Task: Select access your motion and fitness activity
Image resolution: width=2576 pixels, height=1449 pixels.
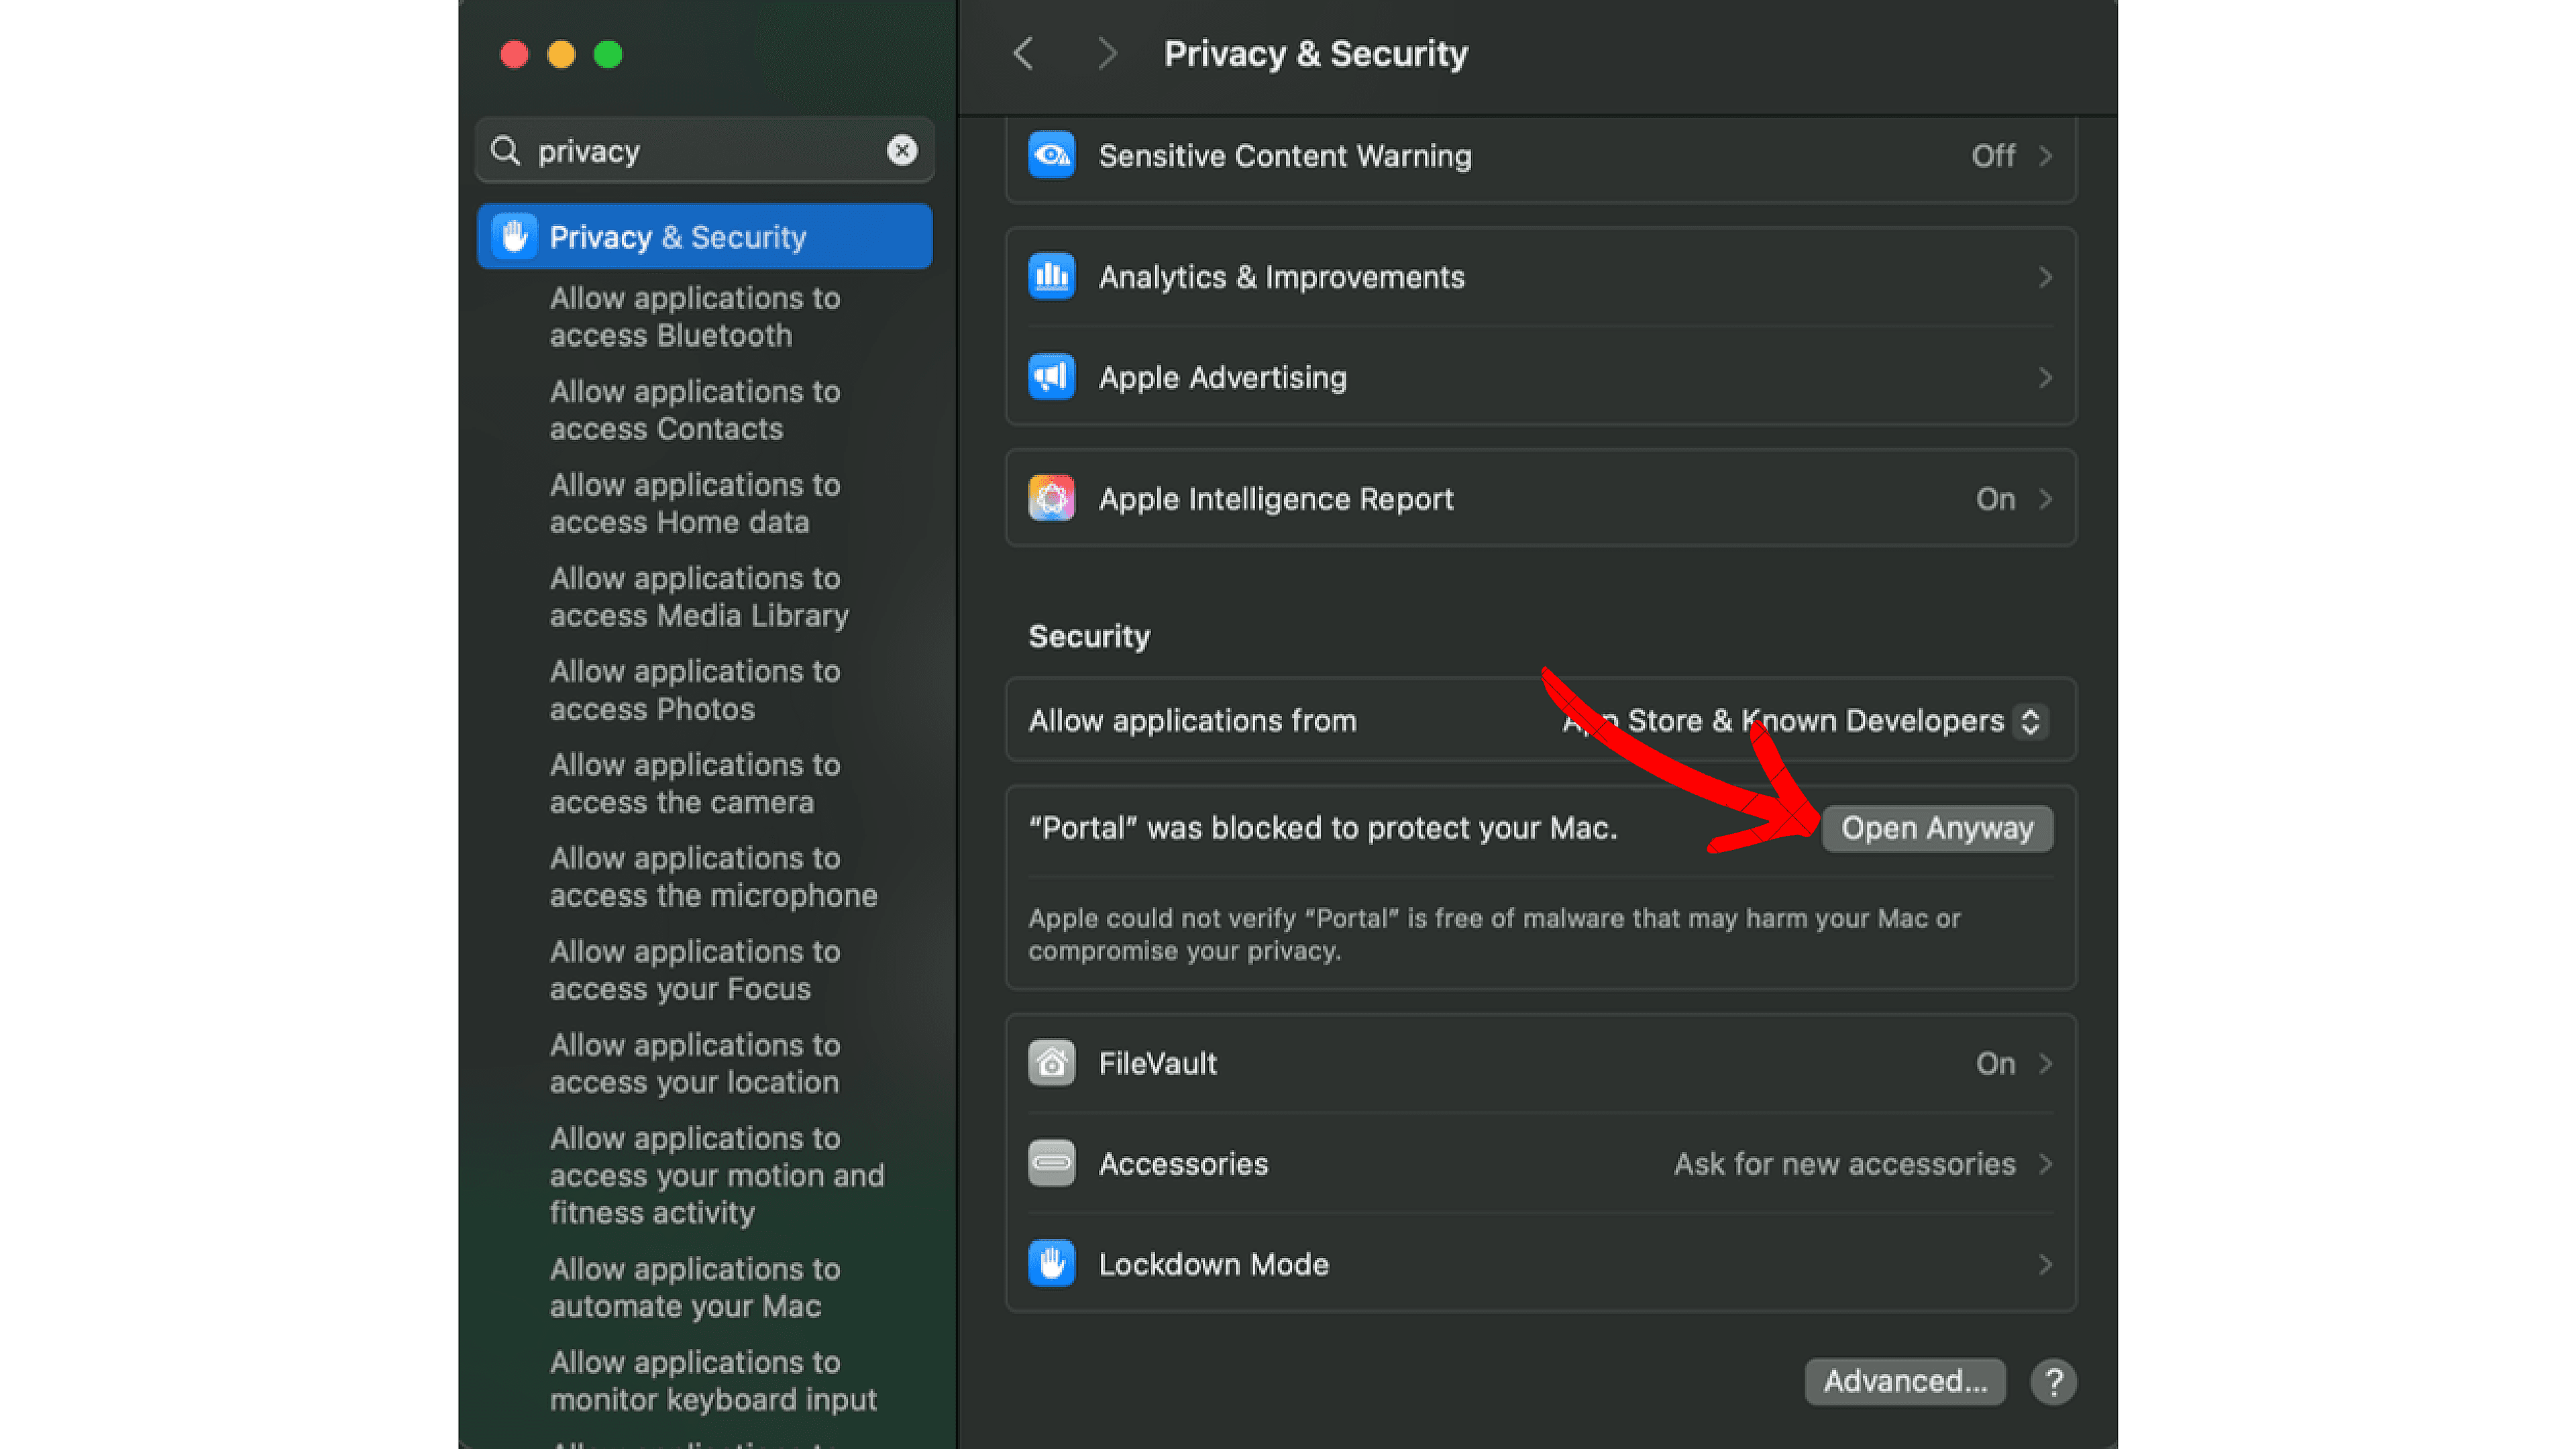Action: (717, 1175)
